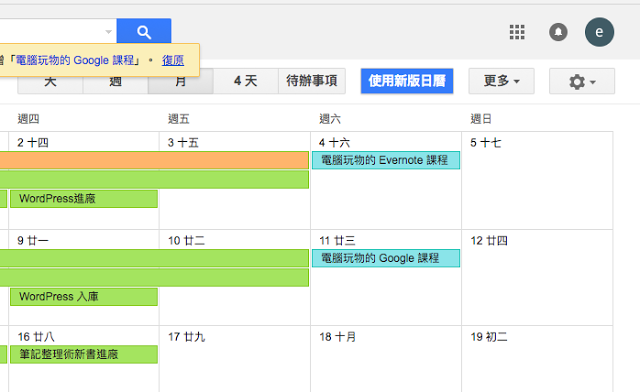Open the account avatar with letter e

[x=599, y=32]
